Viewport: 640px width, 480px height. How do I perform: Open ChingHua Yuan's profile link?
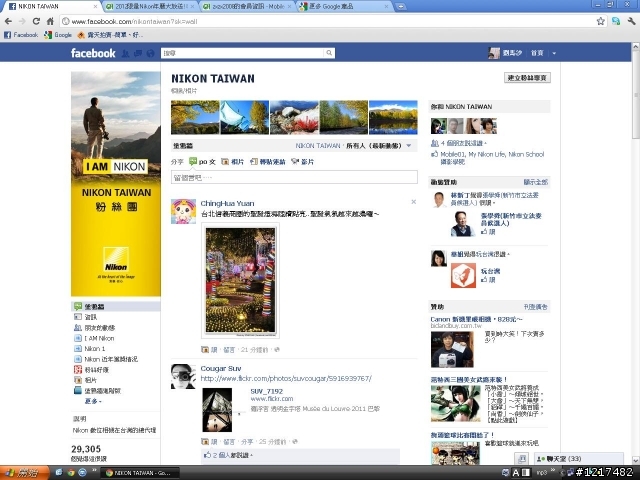[x=227, y=203]
